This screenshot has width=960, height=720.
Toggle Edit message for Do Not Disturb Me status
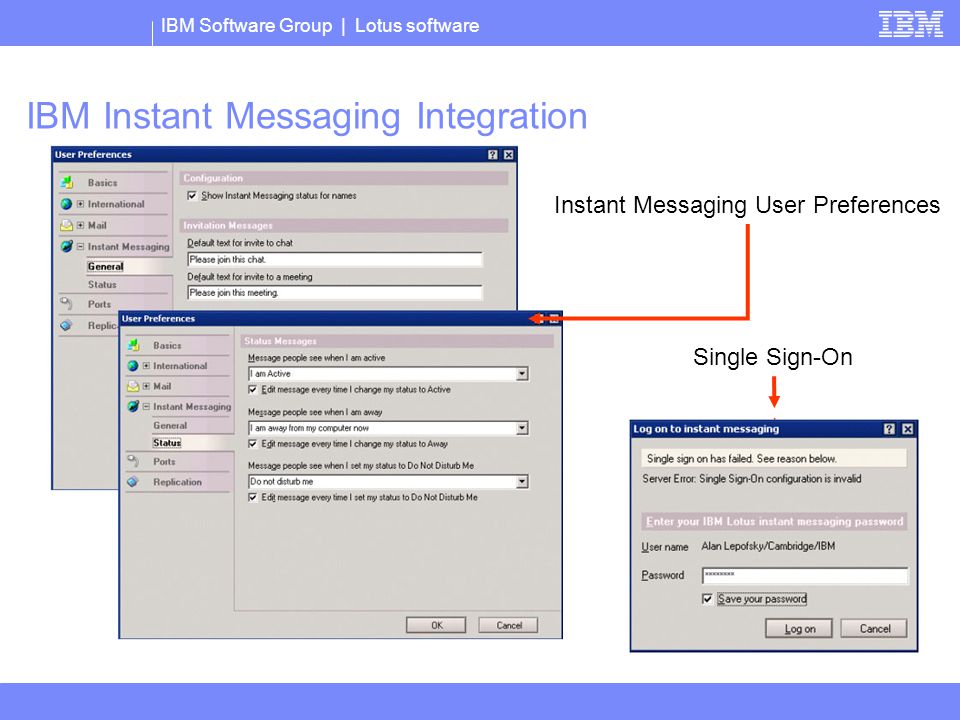click(x=252, y=497)
